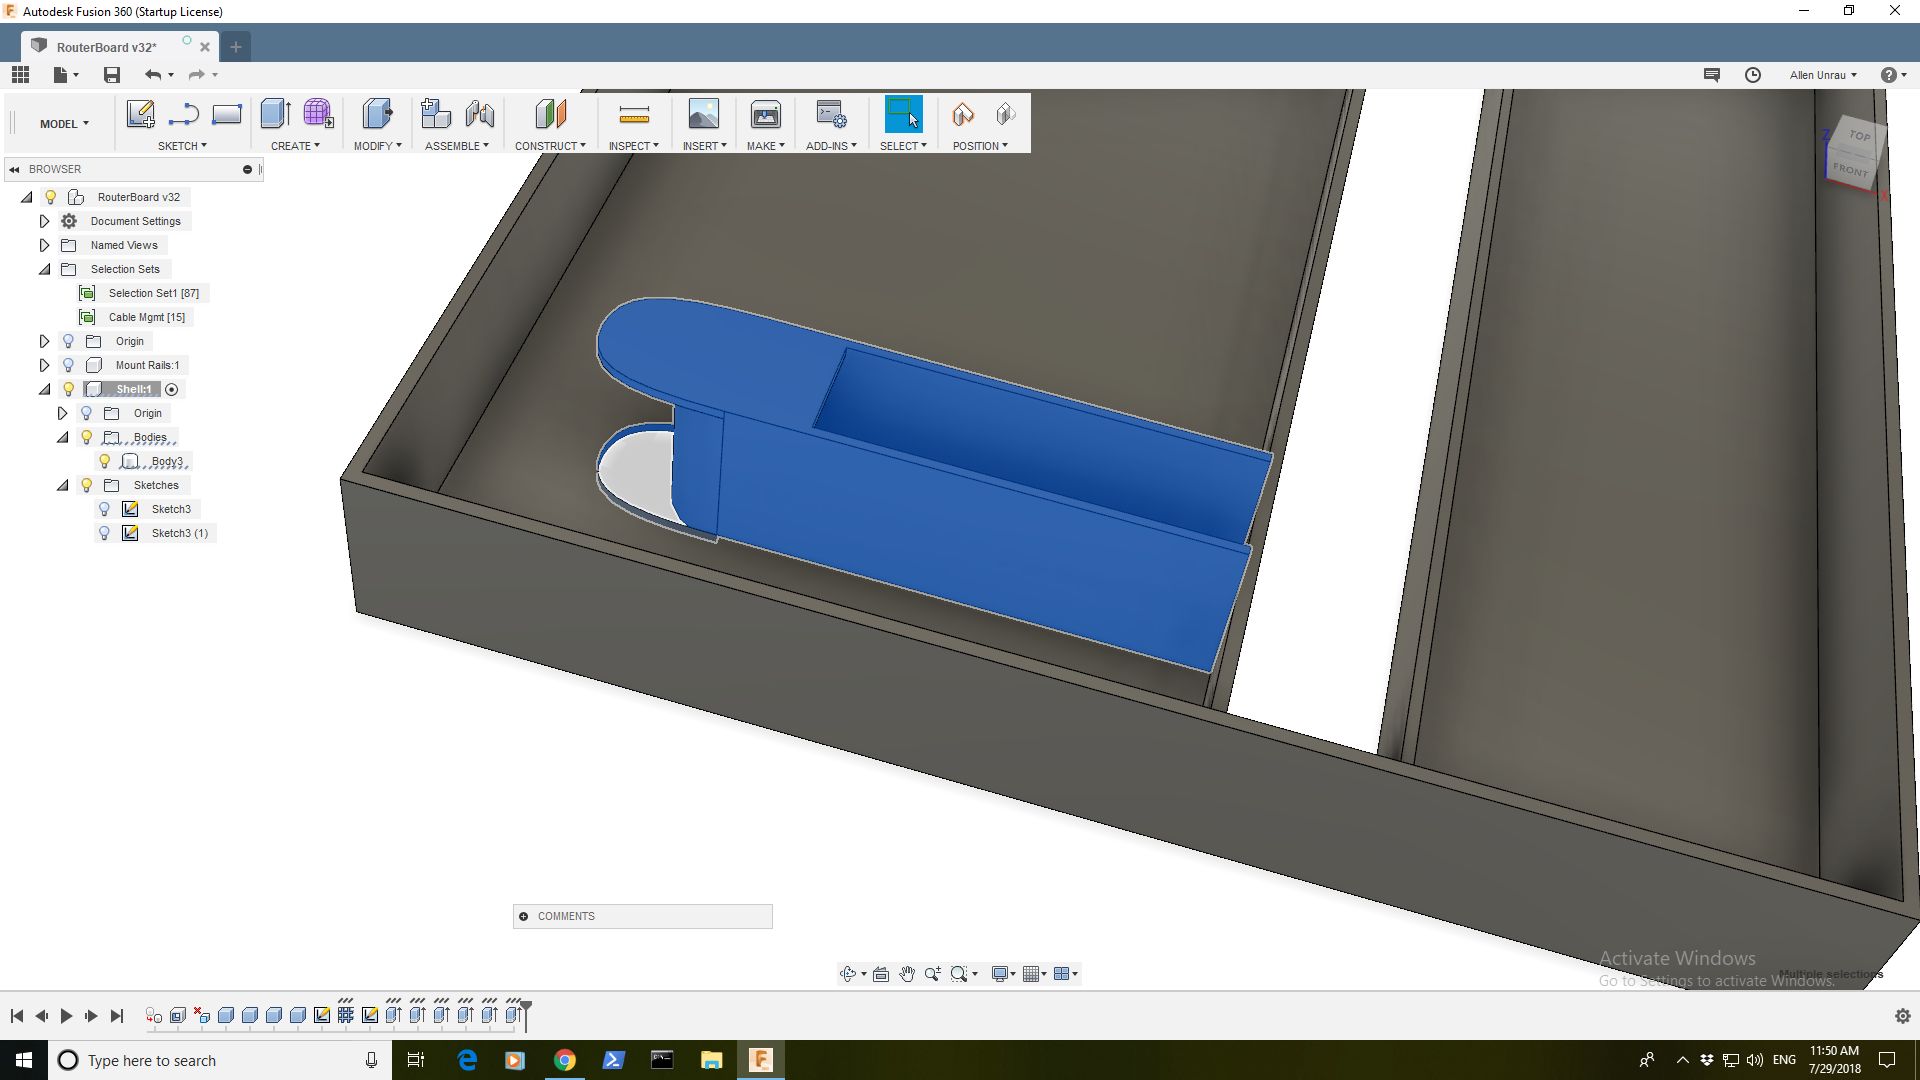The width and height of the screenshot is (1920, 1080).
Task: Collapse the Selection Sets folder
Action: click(x=44, y=269)
